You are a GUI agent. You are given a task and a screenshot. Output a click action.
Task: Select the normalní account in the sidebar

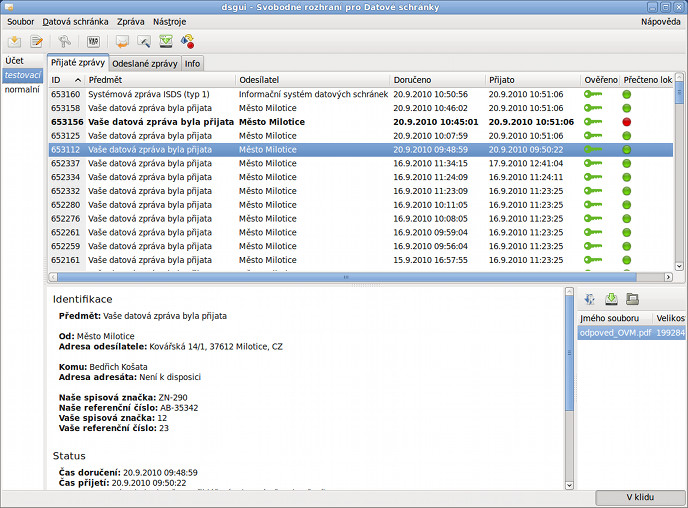click(22, 89)
